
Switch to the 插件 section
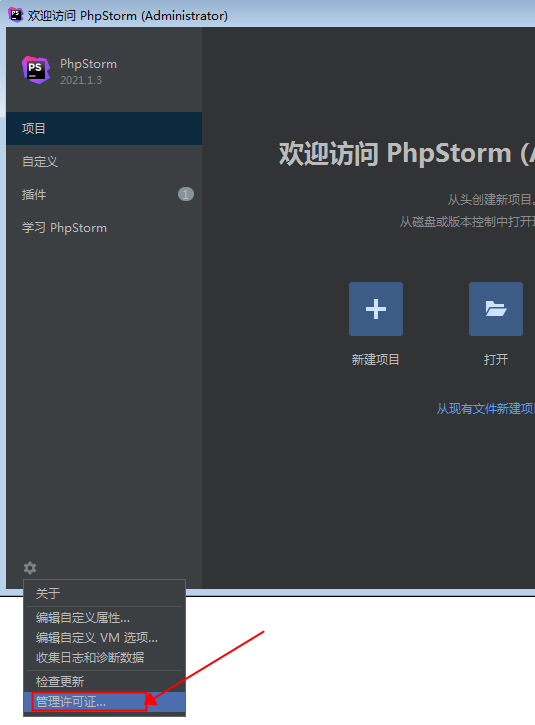[104, 195]
